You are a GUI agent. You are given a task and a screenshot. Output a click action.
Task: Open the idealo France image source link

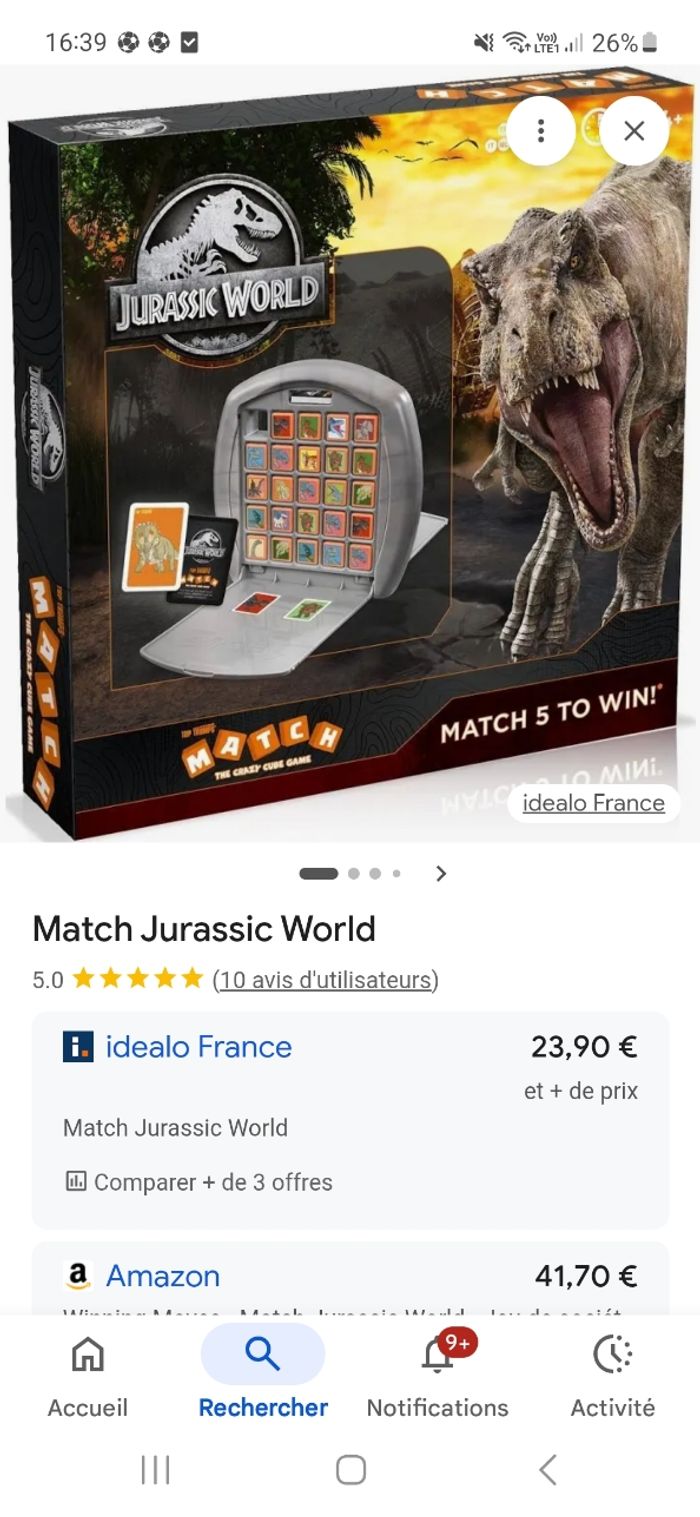(x=593, y=803)
